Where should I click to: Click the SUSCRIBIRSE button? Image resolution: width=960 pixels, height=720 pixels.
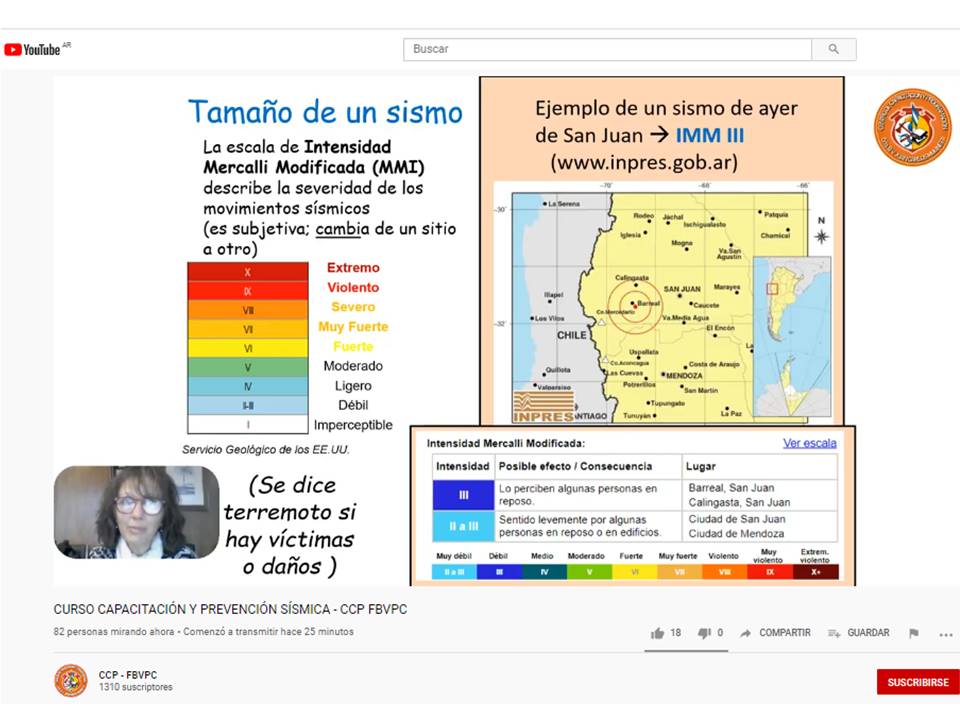918,682
